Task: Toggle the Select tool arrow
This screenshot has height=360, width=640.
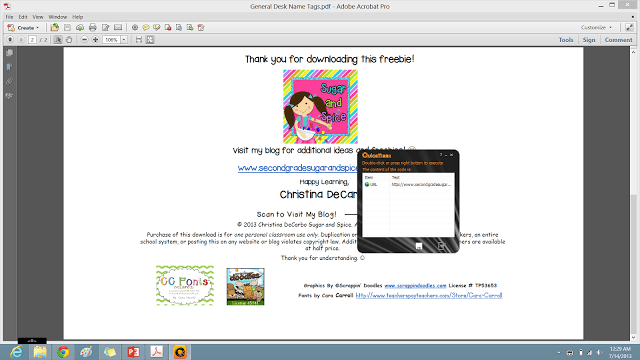Action: 58,40
